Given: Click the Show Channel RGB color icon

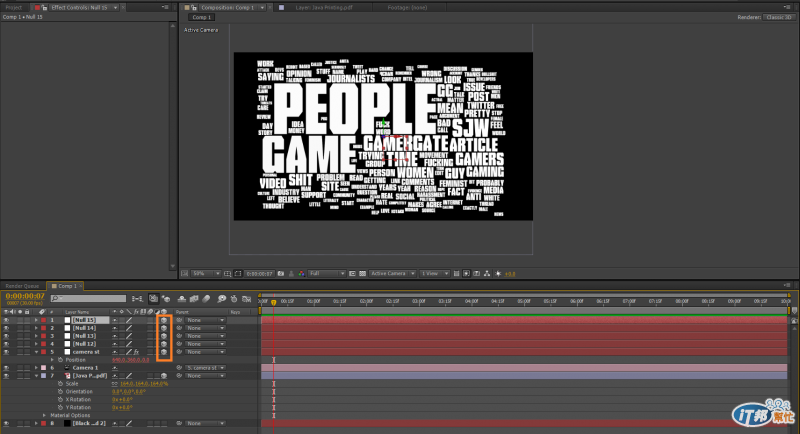Looking at the screenshot, I should [x=302, y=274].
